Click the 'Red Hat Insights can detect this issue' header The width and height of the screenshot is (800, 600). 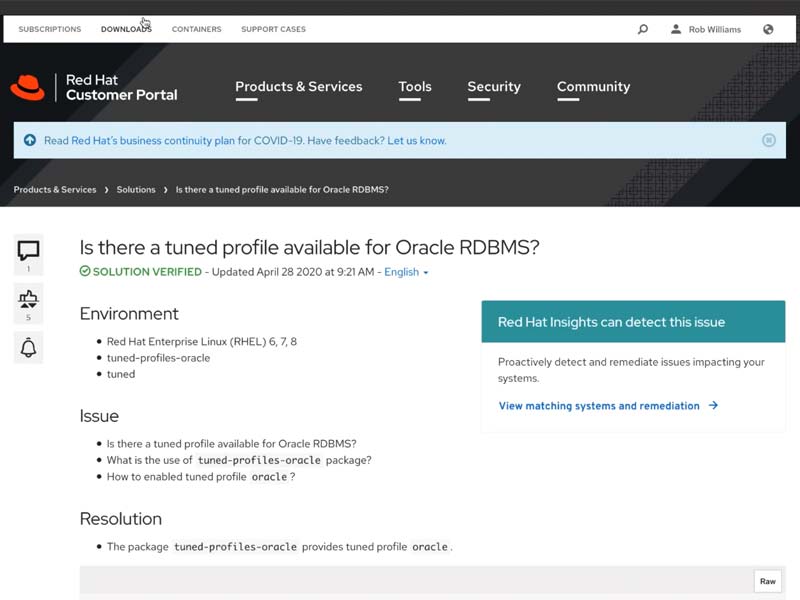(633, 321)
